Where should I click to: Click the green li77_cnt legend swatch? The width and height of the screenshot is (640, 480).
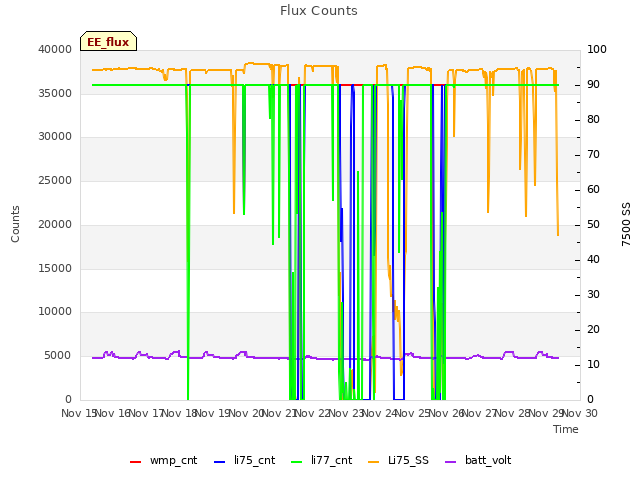(297, 462)
